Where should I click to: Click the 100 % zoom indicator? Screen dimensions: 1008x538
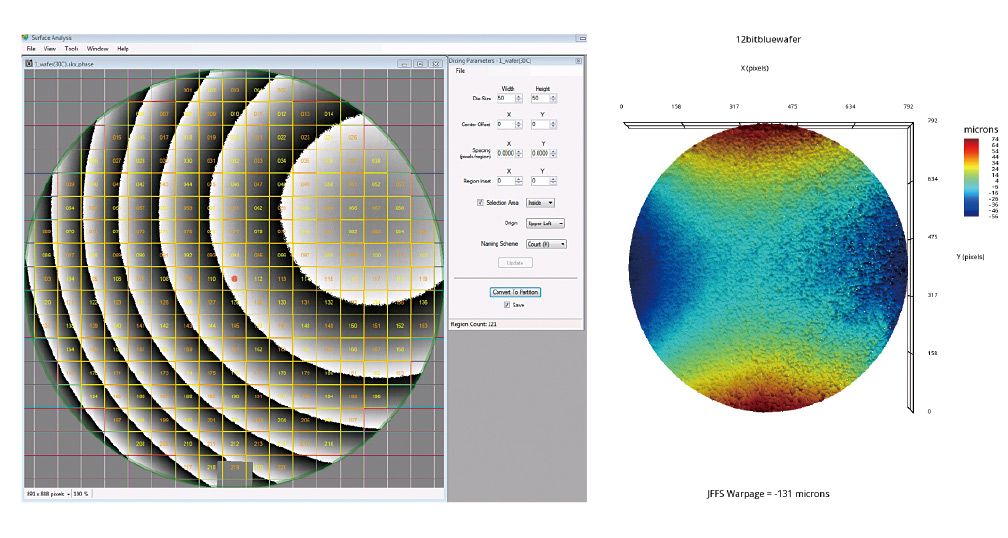pyautogui.click(x=81, y=494)
